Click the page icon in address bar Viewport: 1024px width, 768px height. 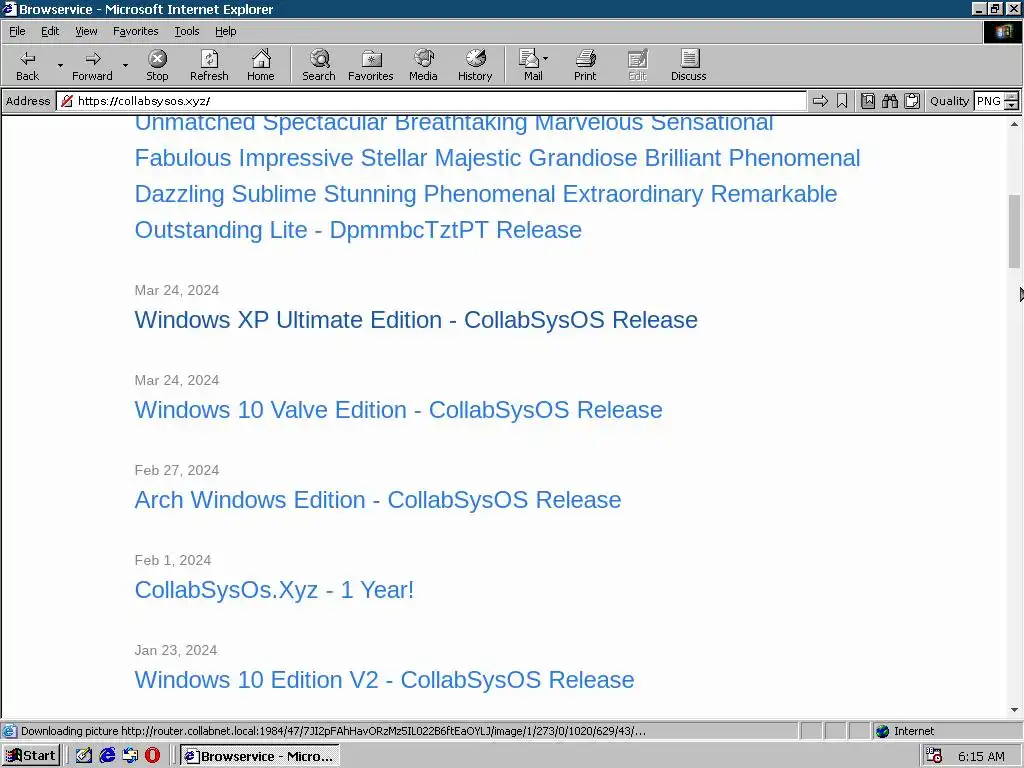tap(66, 101)
